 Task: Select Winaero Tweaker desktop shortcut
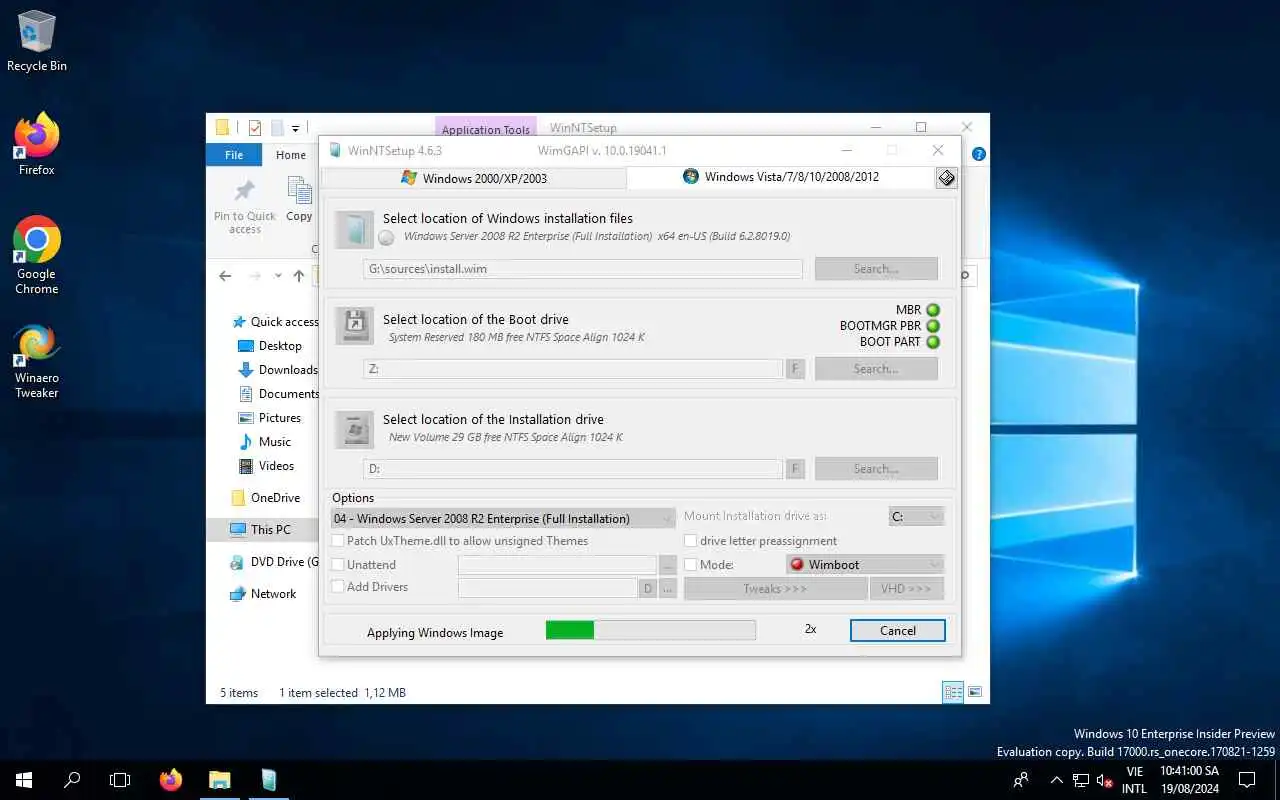37,361
